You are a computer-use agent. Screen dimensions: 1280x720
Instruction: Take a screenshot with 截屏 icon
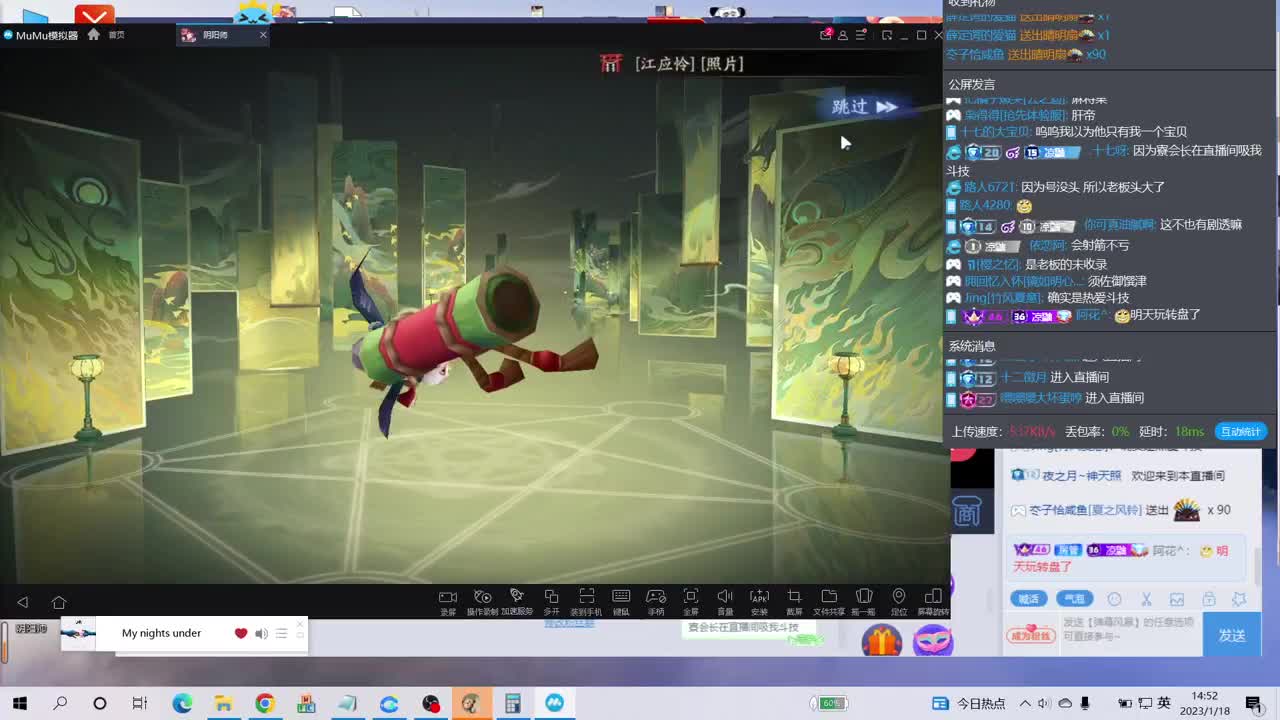(x=794, y=601)
